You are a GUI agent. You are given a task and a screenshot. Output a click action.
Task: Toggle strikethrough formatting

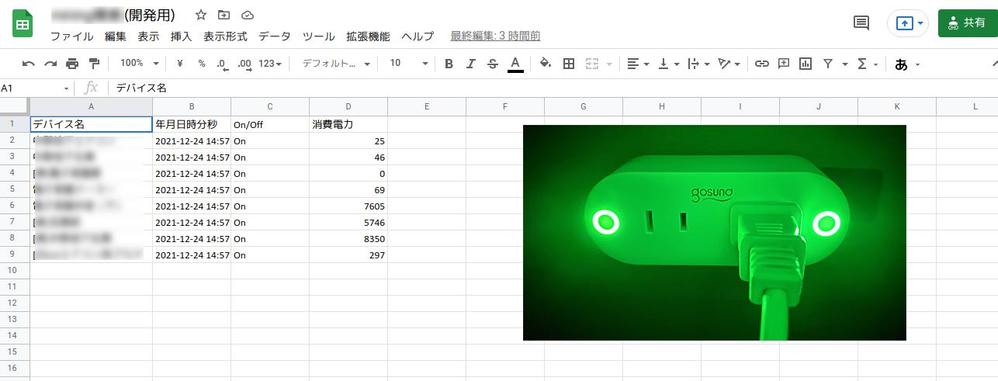tap(493, 64)
